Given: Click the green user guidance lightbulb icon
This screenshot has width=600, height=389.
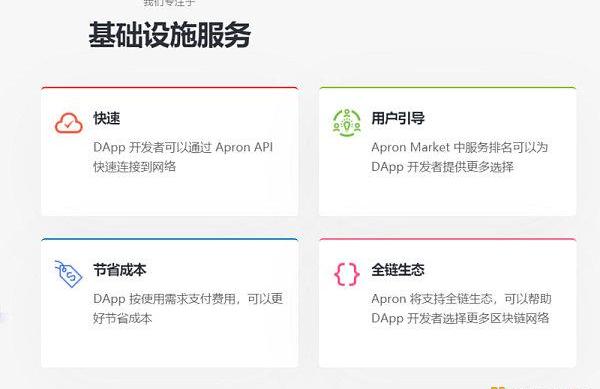Looking at the screenshot, I should click(347, 123).
